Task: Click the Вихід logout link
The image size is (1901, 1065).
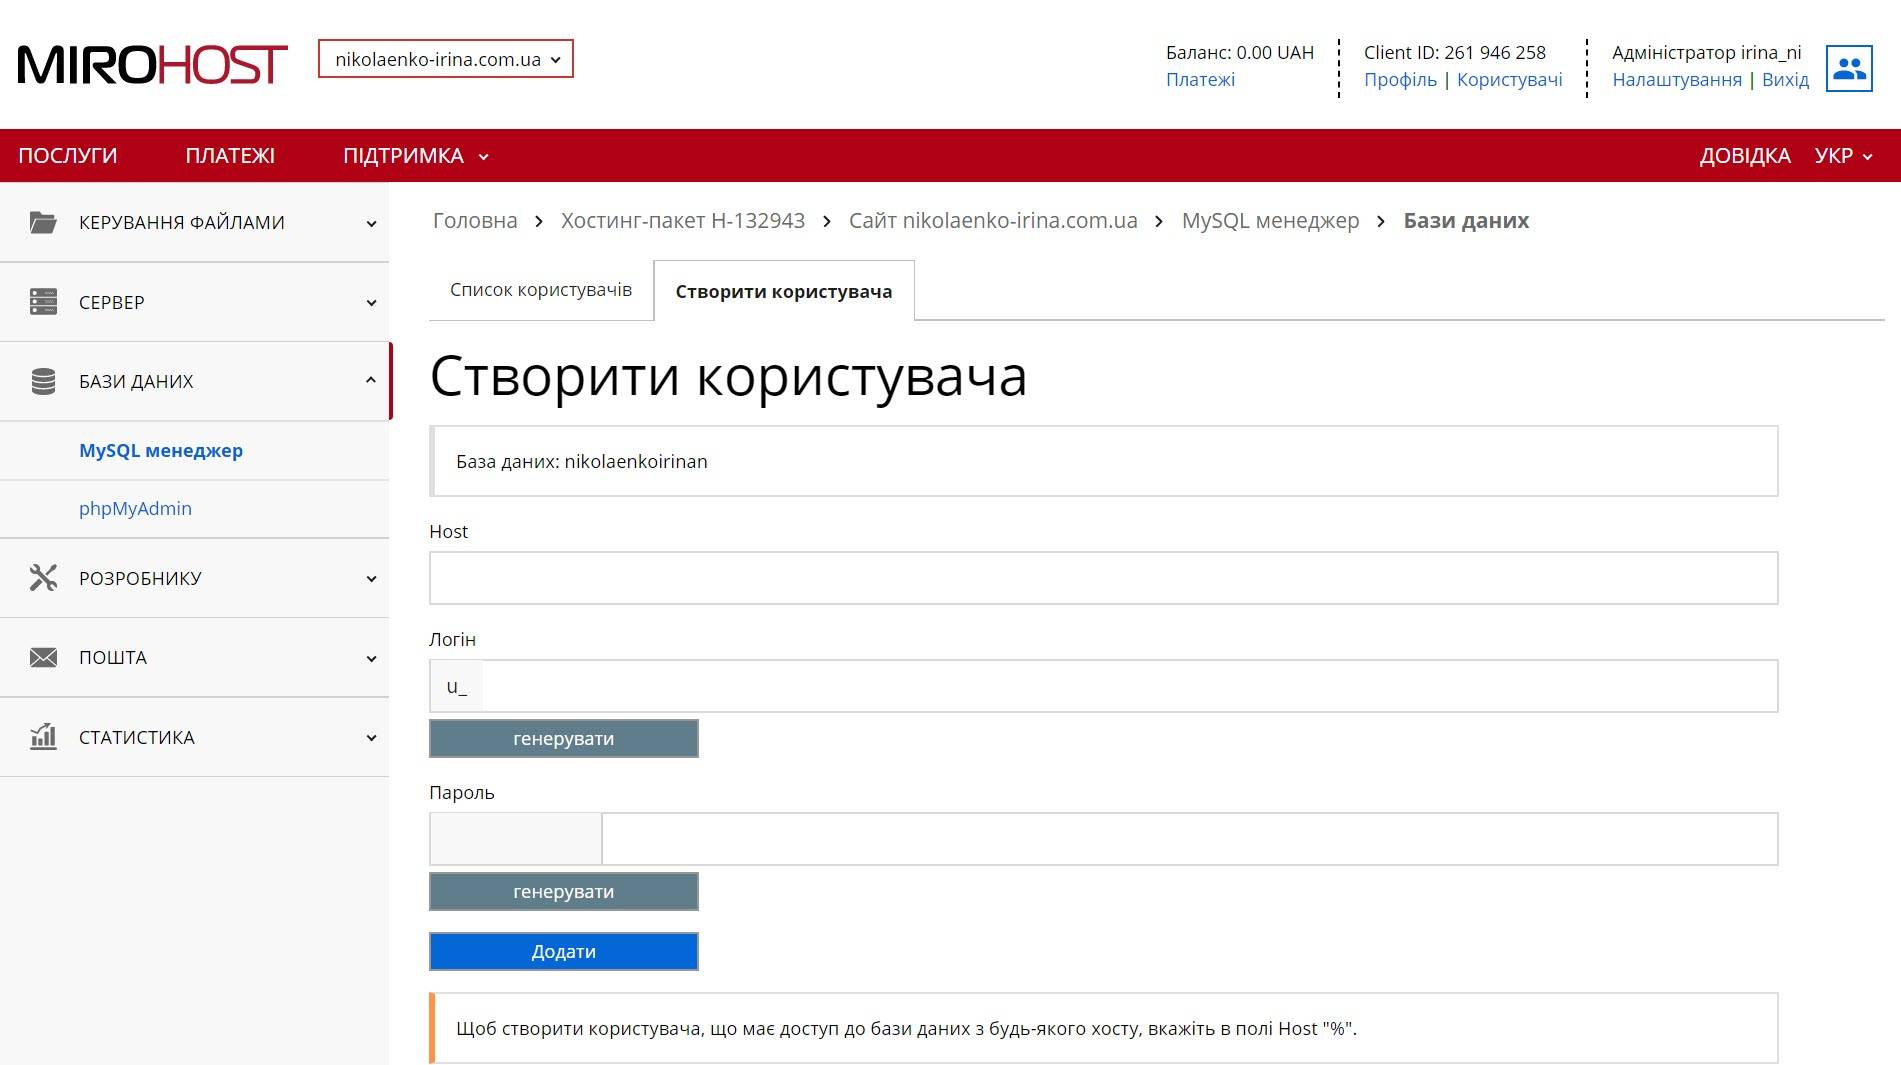Action: (x=1785, y=80)
